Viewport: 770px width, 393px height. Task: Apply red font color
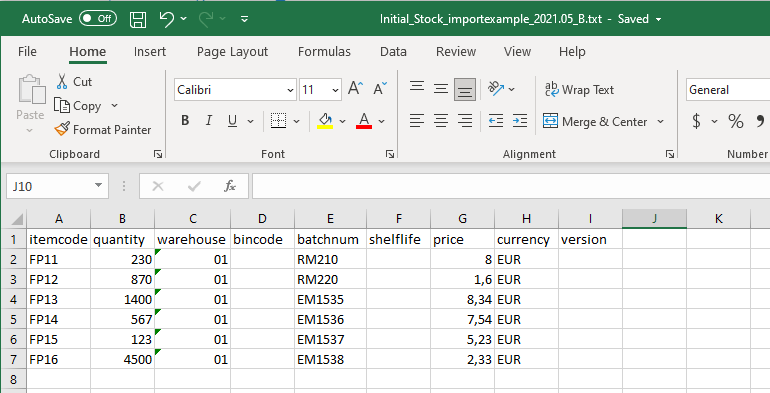364,120
